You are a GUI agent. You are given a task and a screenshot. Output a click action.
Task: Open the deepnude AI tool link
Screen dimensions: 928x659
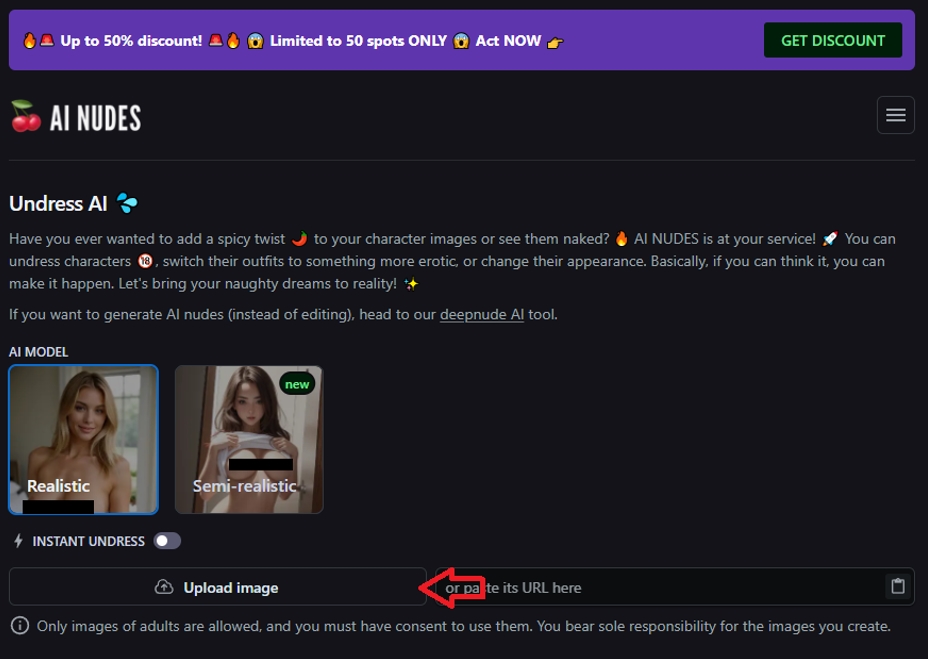pos(481,314)
